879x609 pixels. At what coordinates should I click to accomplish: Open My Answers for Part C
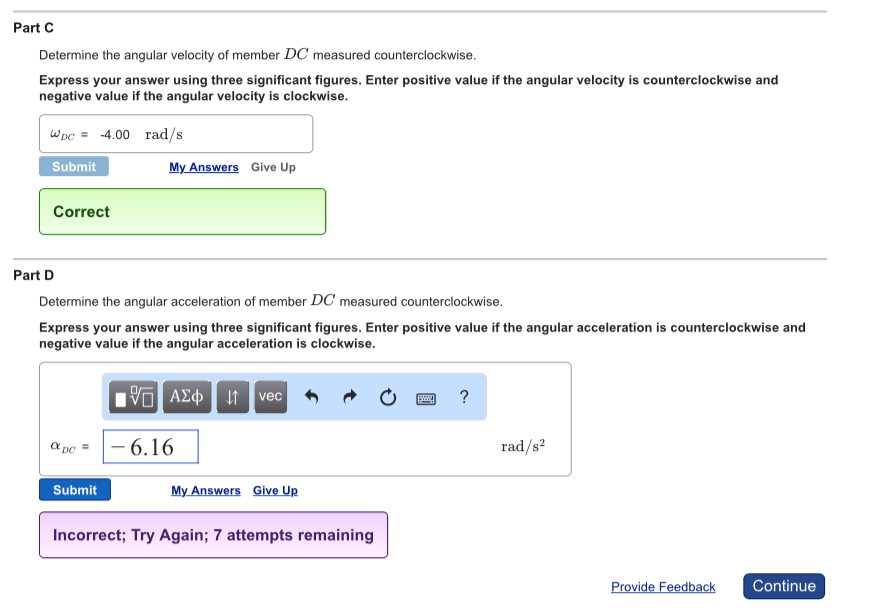(204, 167)
